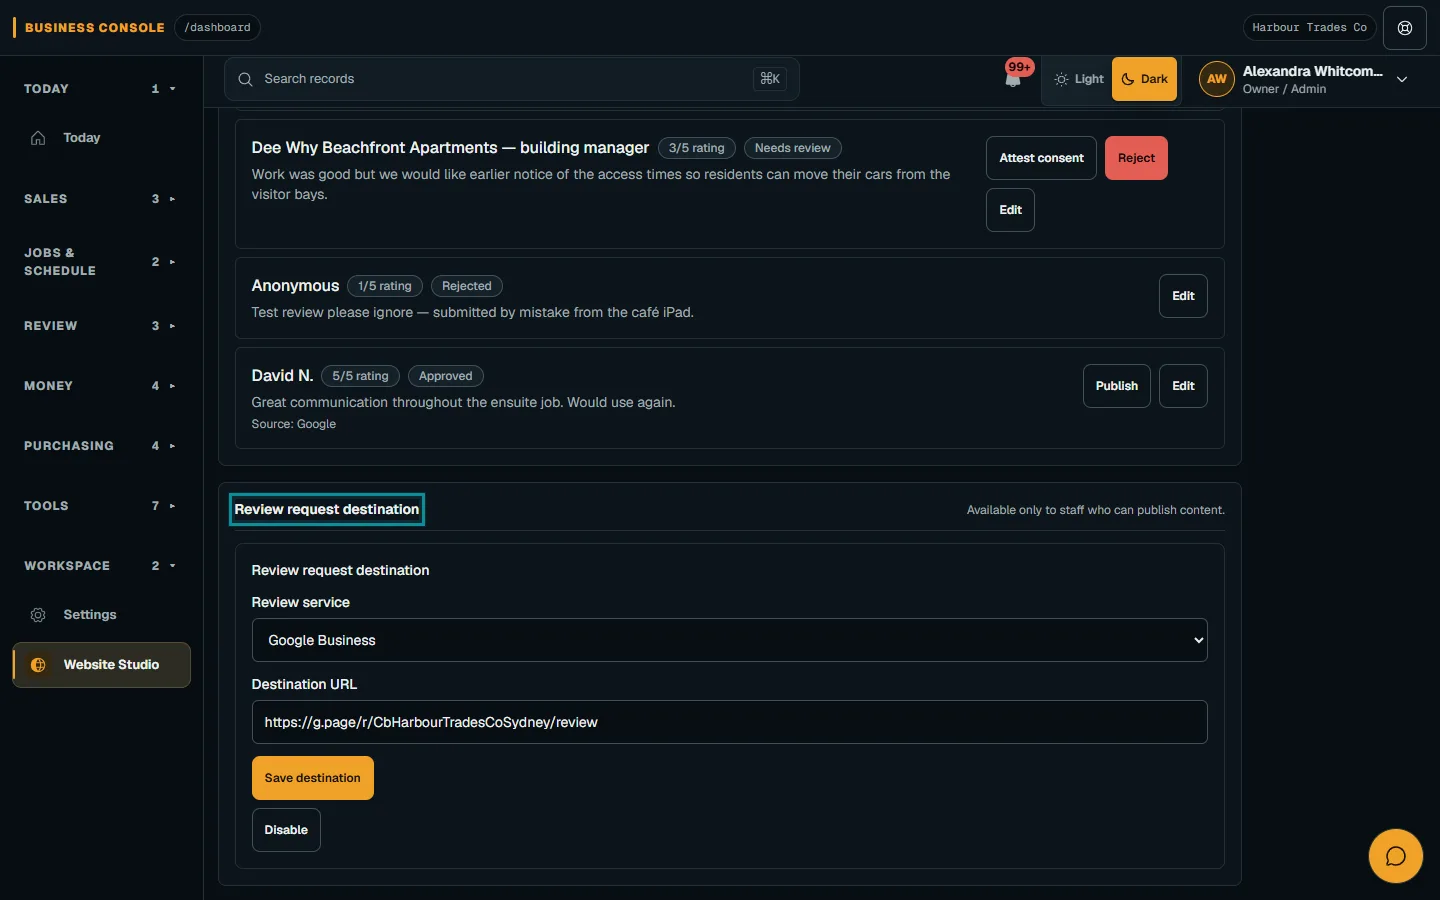Click the Website Studio globe icon
This screenshot has width=1440, height=900.
pos(38,665)
